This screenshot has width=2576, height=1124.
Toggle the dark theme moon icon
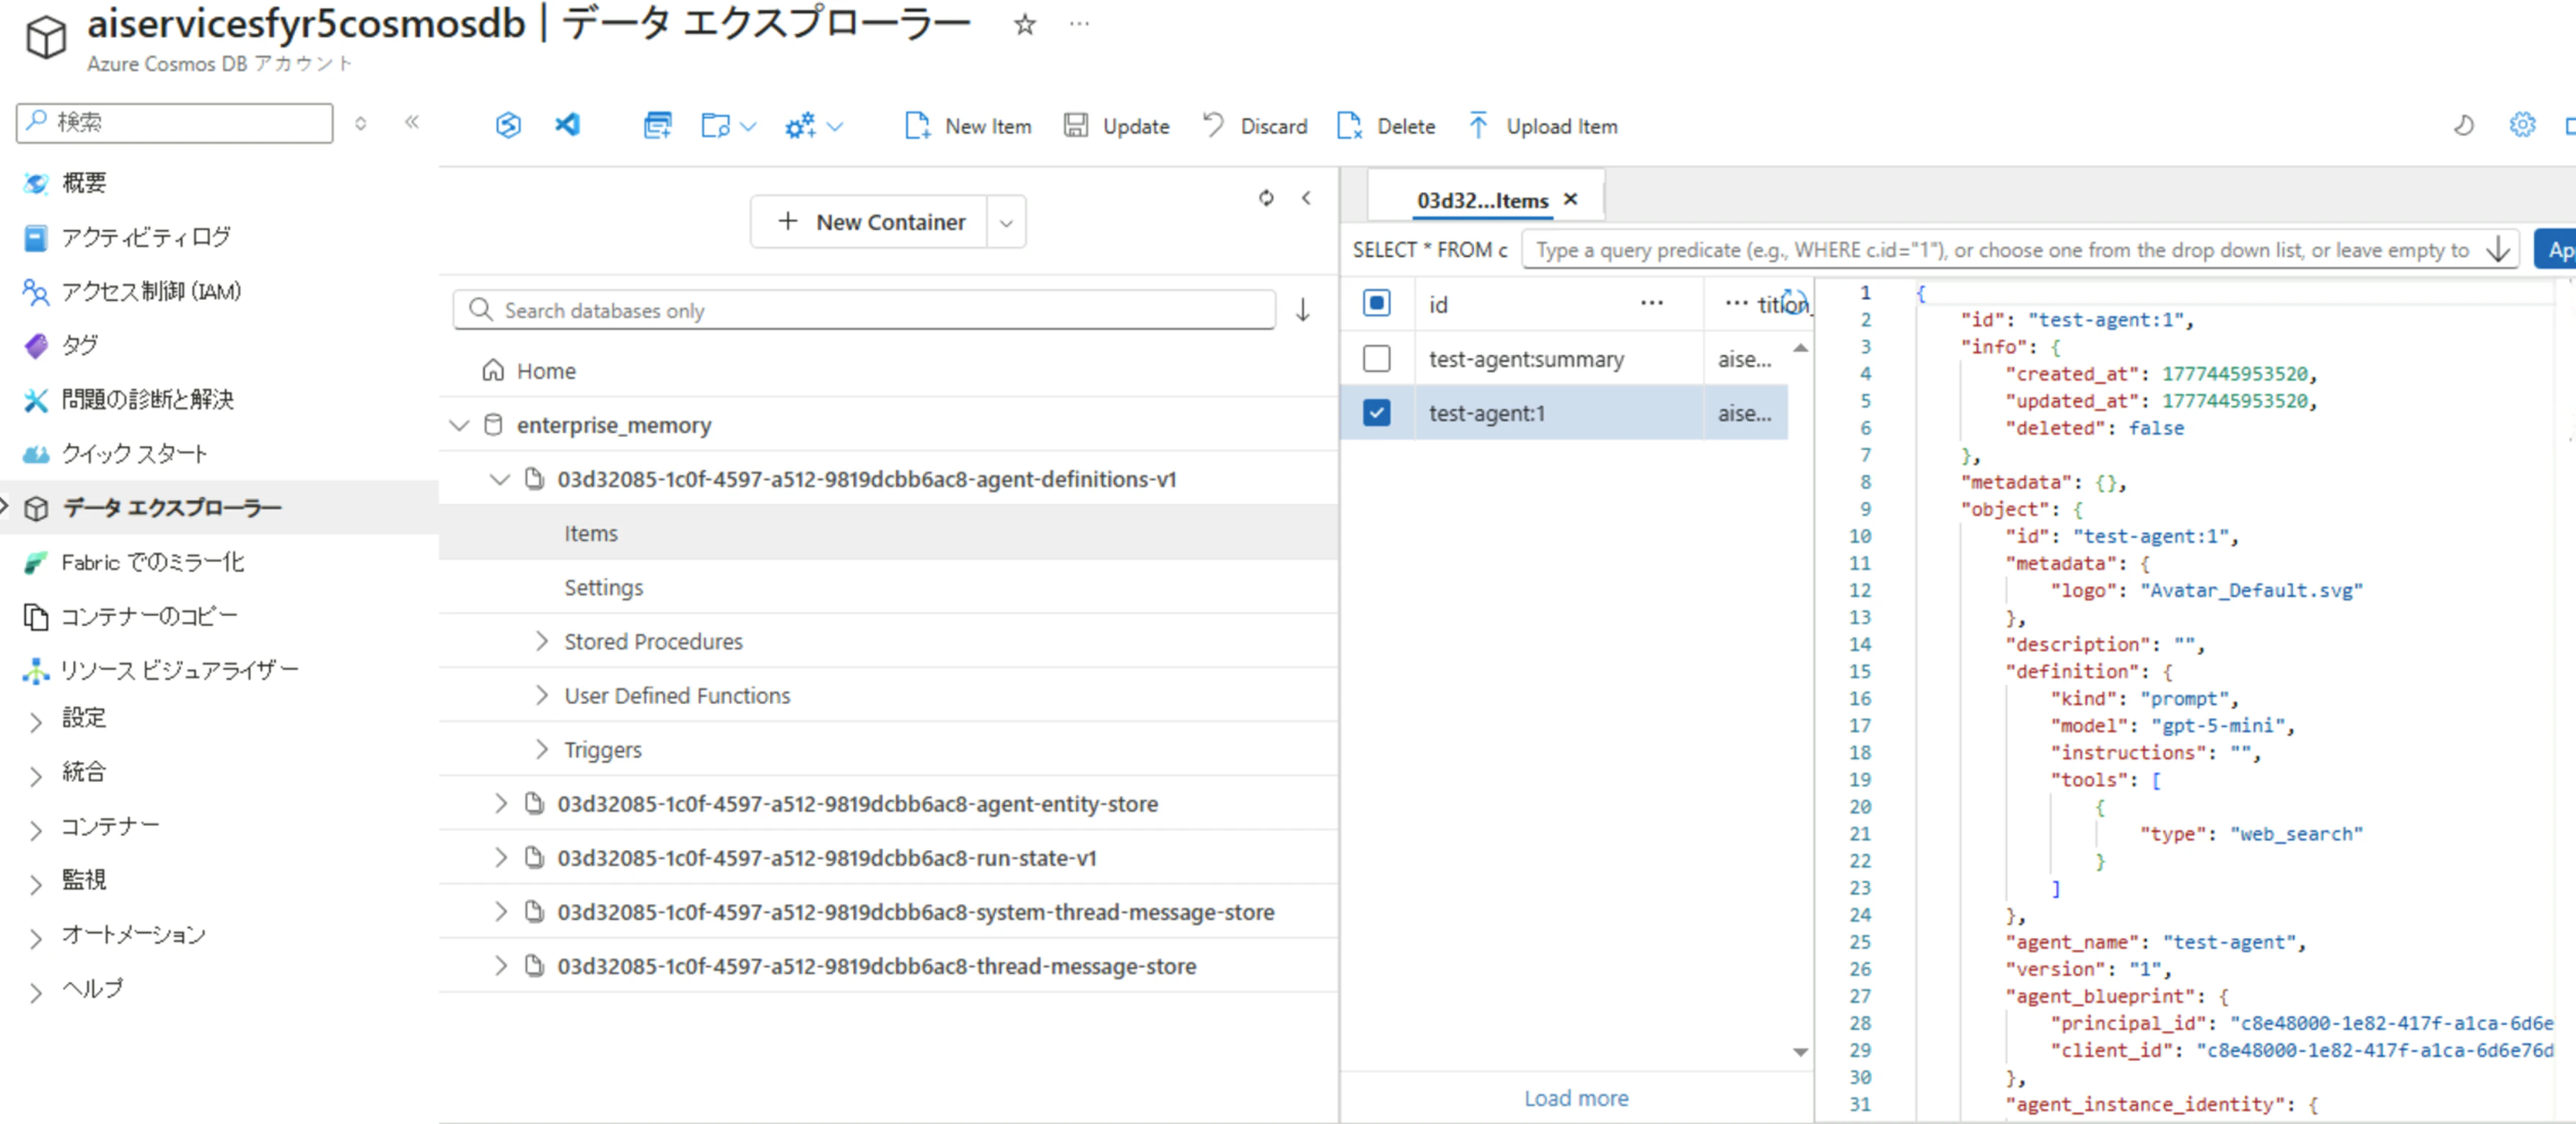2463,125
